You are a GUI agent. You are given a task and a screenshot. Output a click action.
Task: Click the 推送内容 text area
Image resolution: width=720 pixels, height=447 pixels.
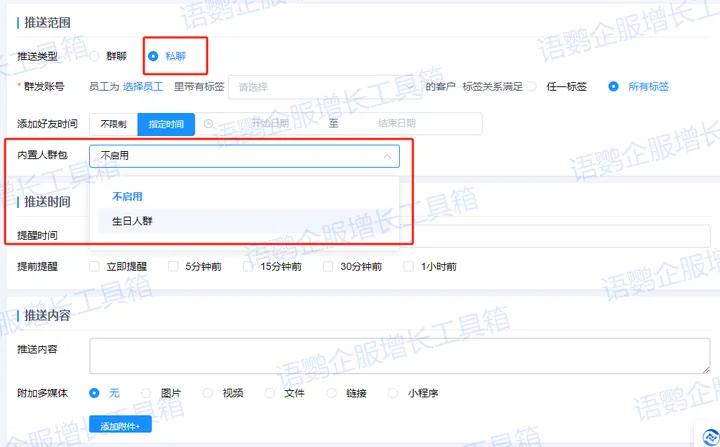click(x=399, y=356)
